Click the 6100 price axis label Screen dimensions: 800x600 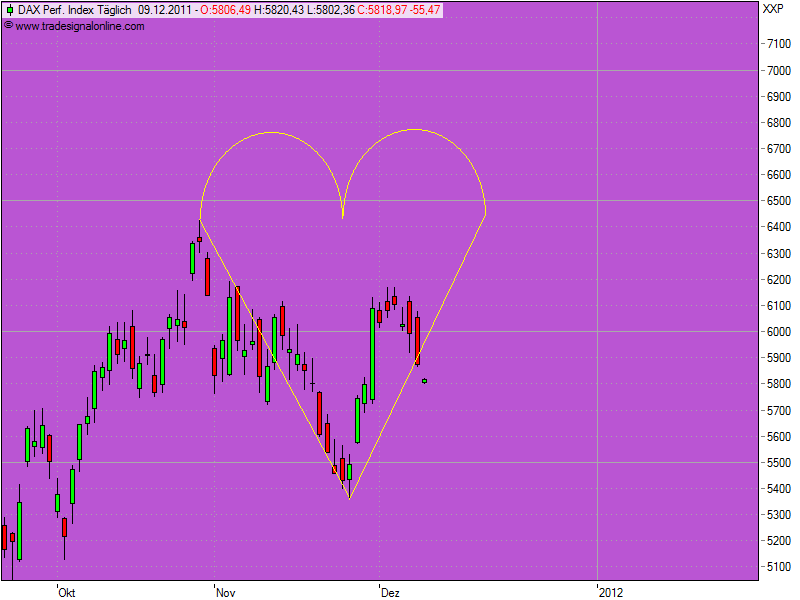(x=779, y=306)
